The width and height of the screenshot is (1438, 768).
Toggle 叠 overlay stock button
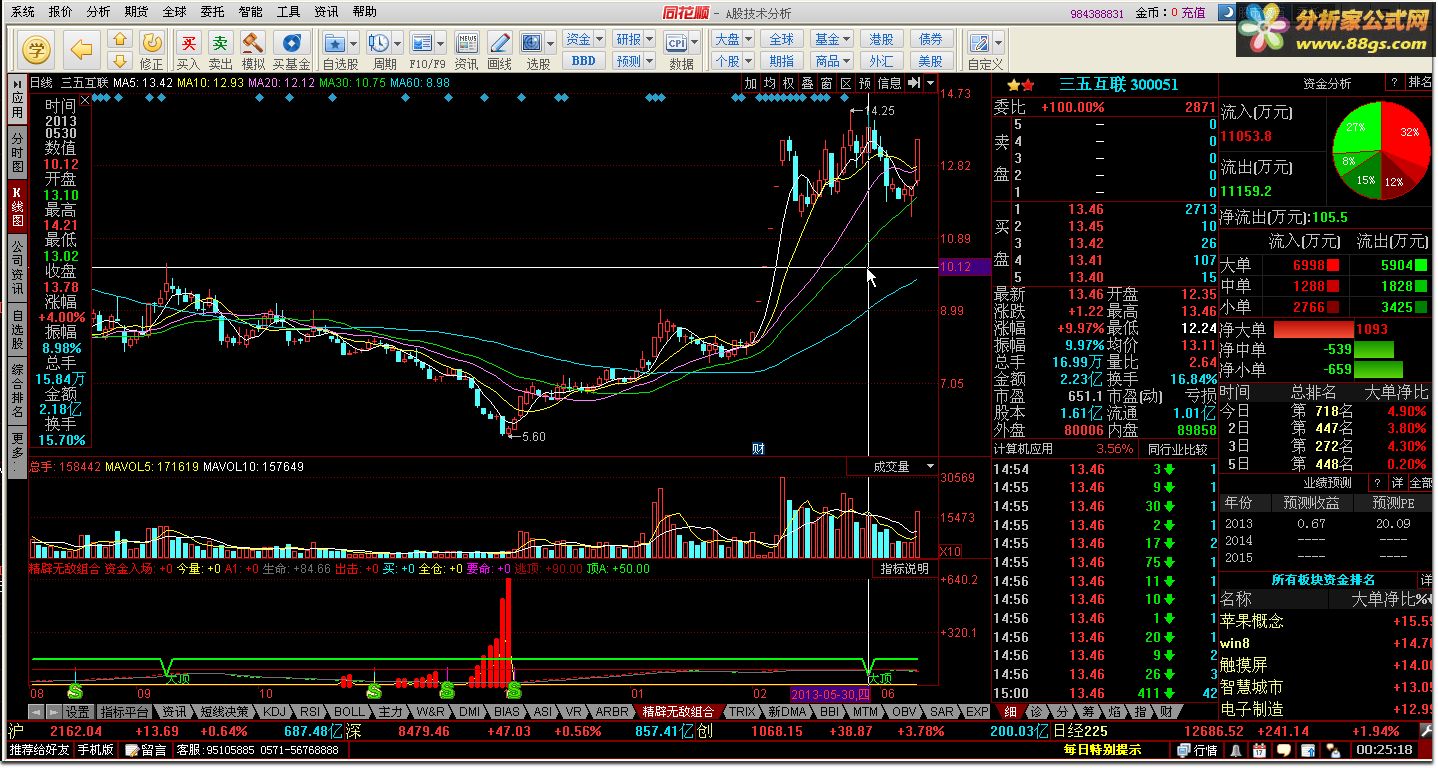[808, 83]
